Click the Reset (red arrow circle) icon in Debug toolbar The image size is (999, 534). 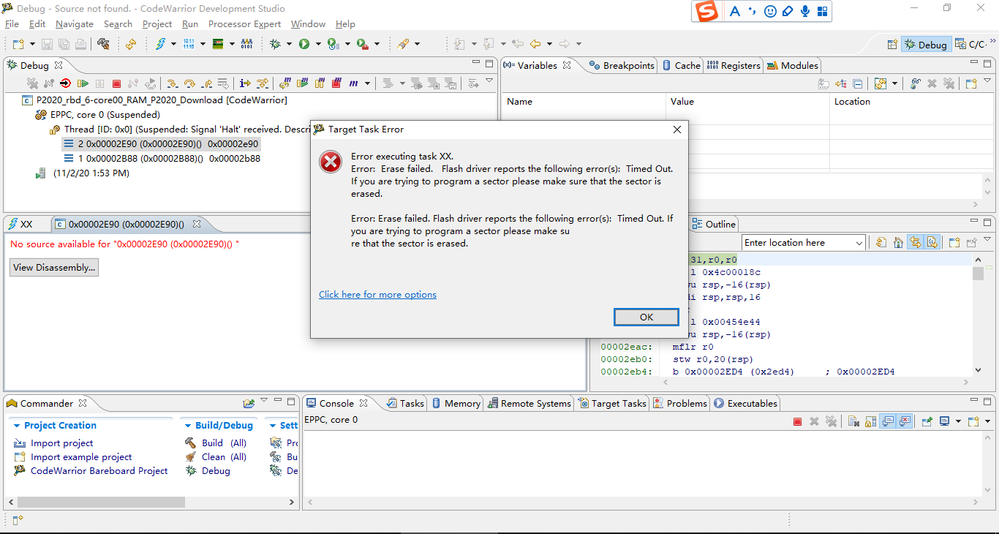click(65, 83)
